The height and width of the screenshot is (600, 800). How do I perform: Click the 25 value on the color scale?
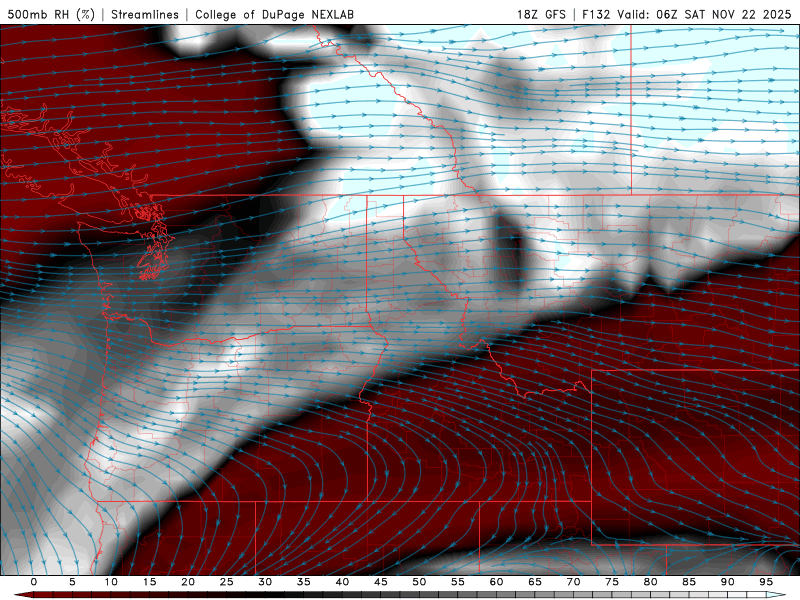227,582
